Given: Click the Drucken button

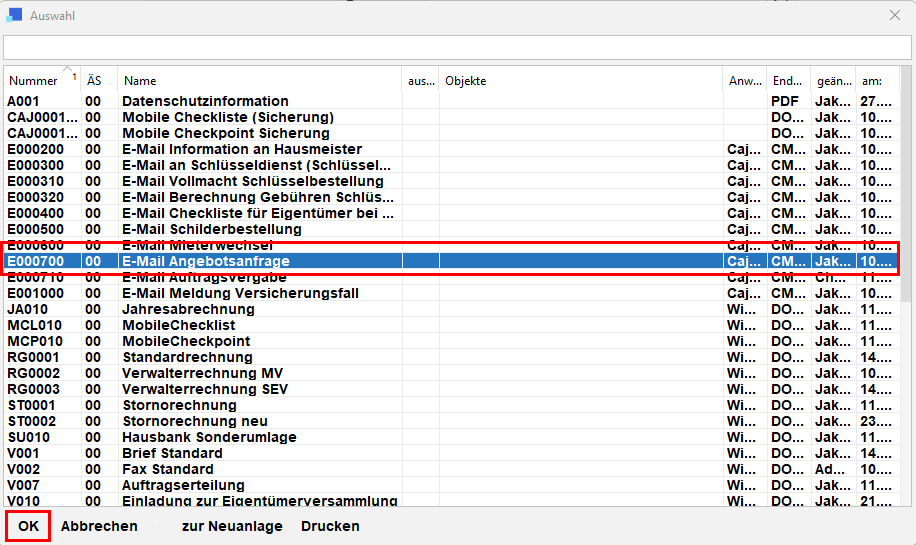Looking at the screenshot, I should tap(330, 526).
